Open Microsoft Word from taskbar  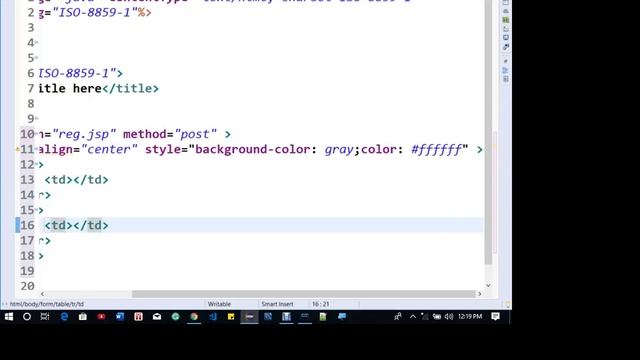[120, 316]
